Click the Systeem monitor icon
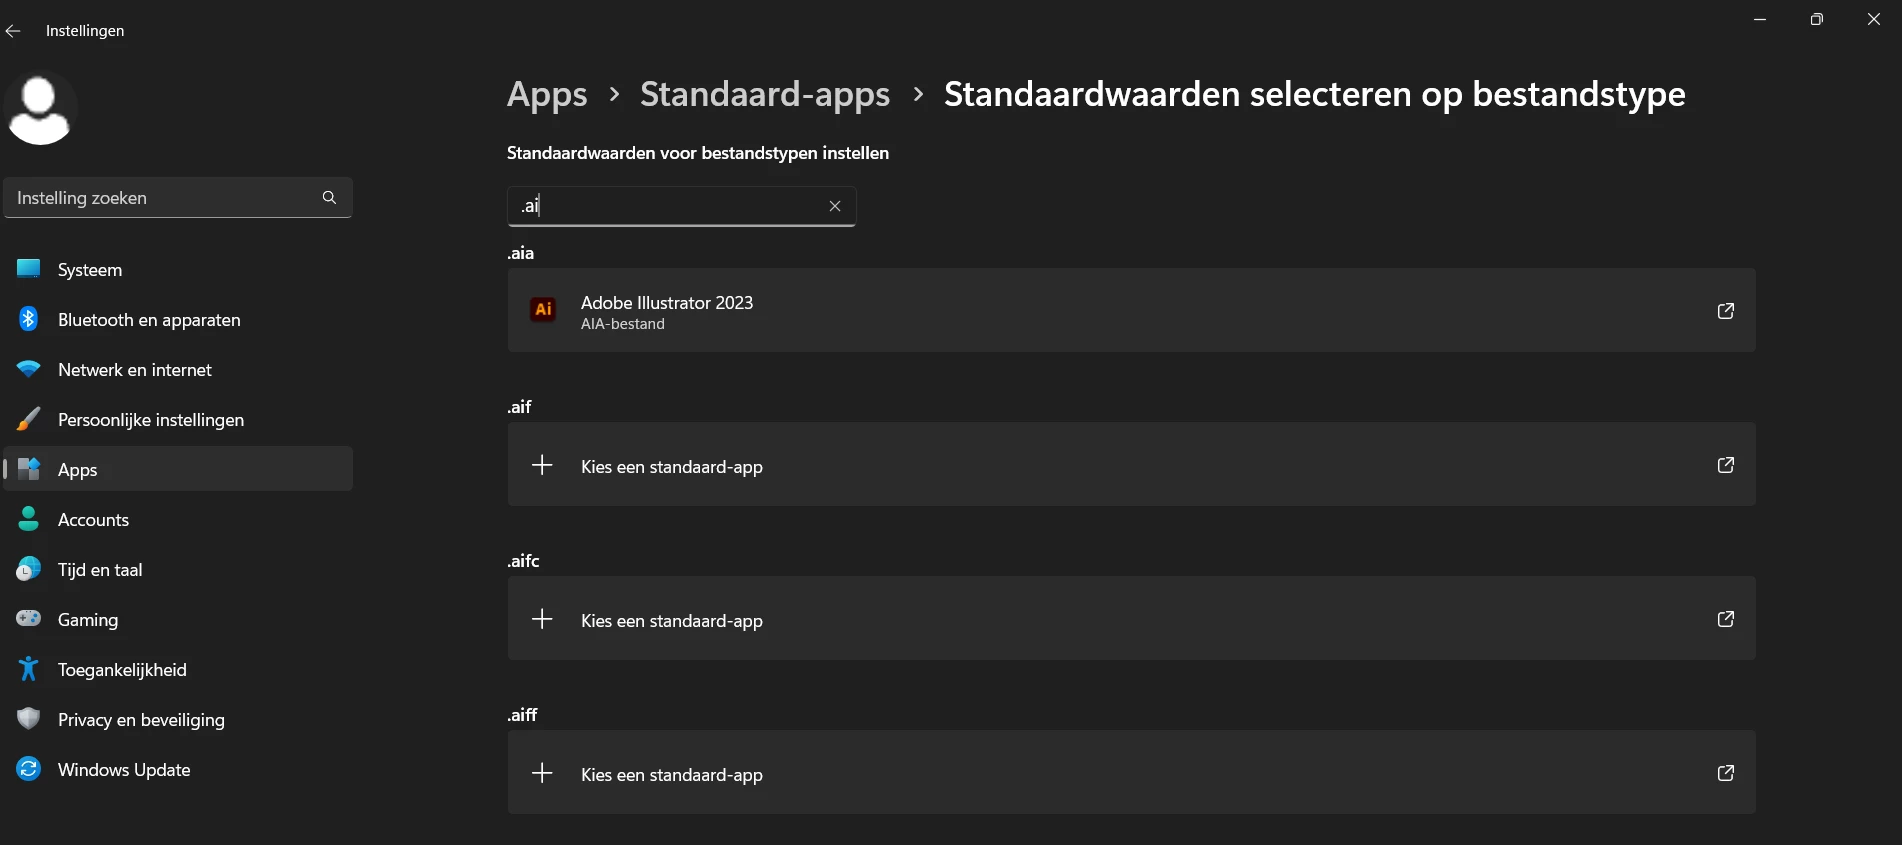Screen dimensions: 1902x845 (x=29, y=269)
